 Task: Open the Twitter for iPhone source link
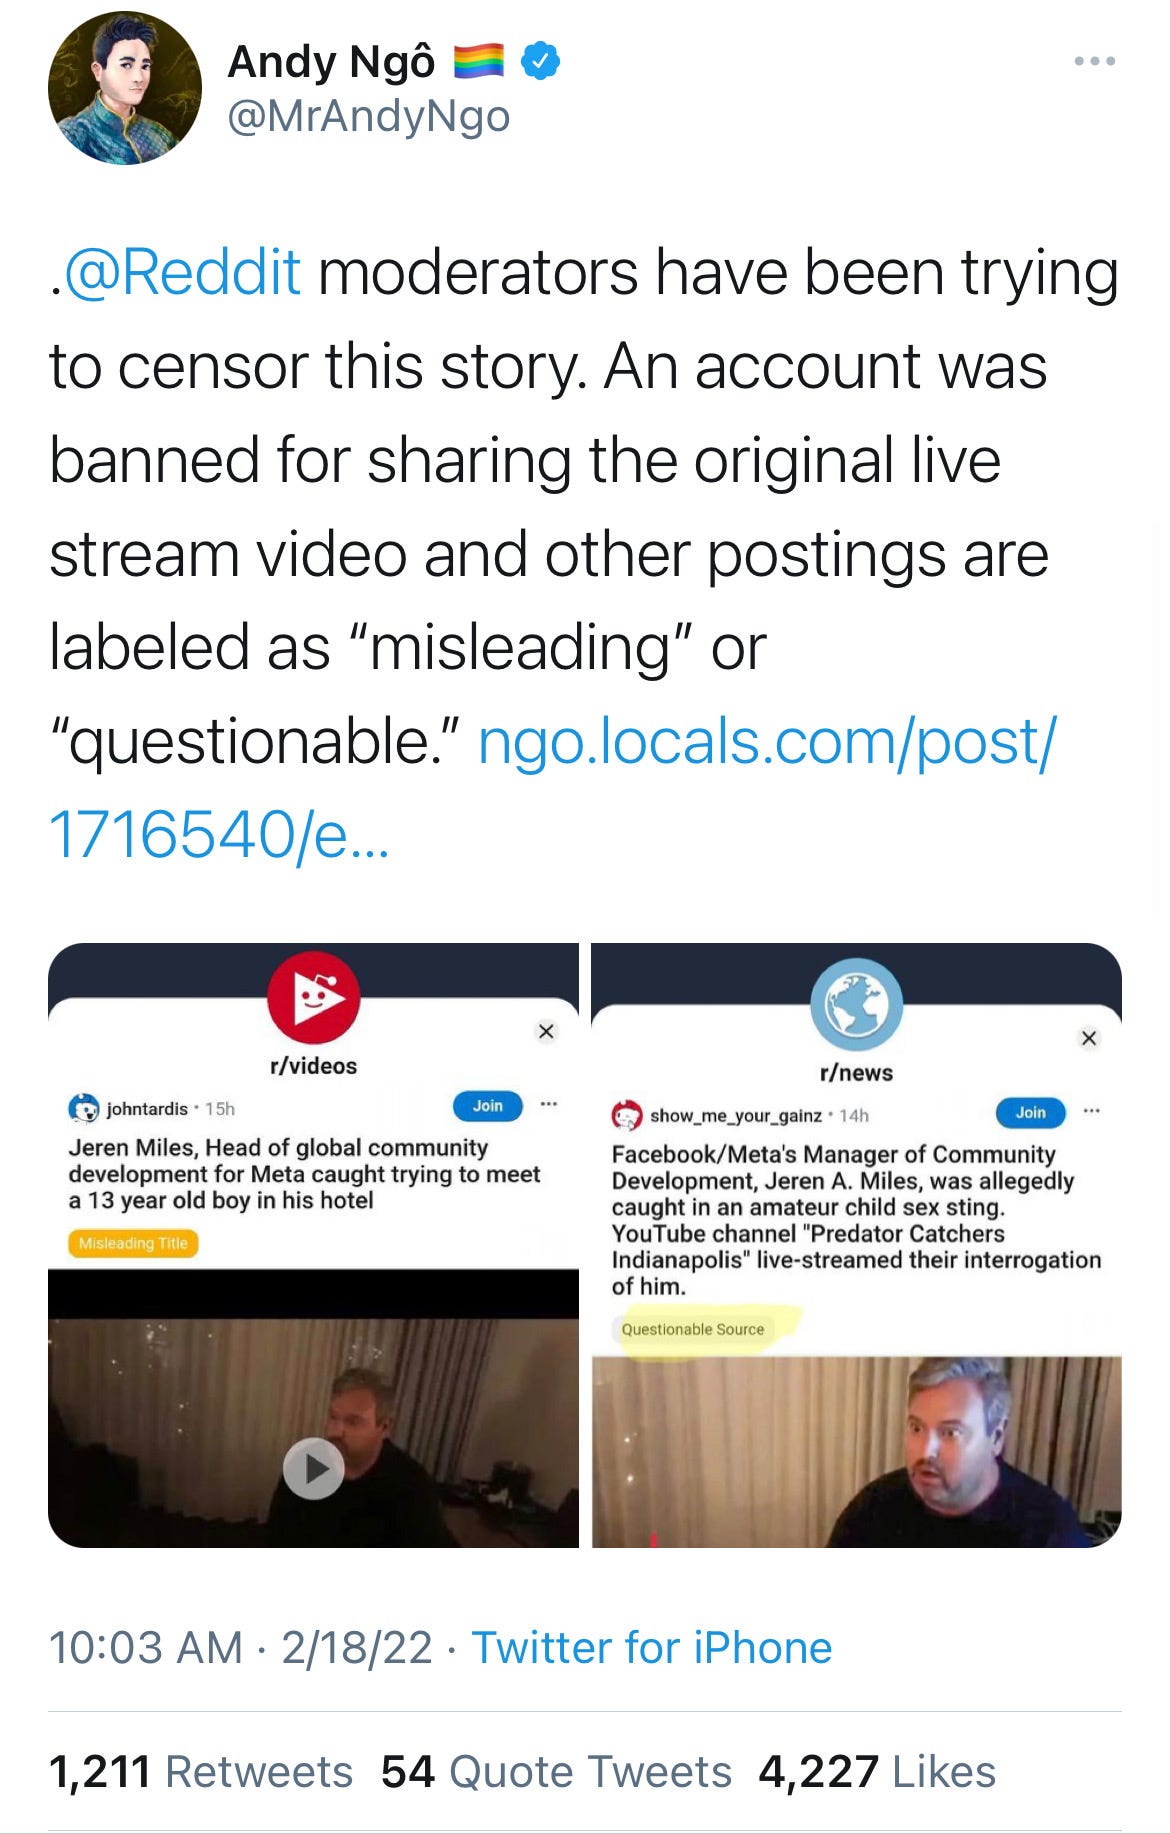click(651, 1649)
